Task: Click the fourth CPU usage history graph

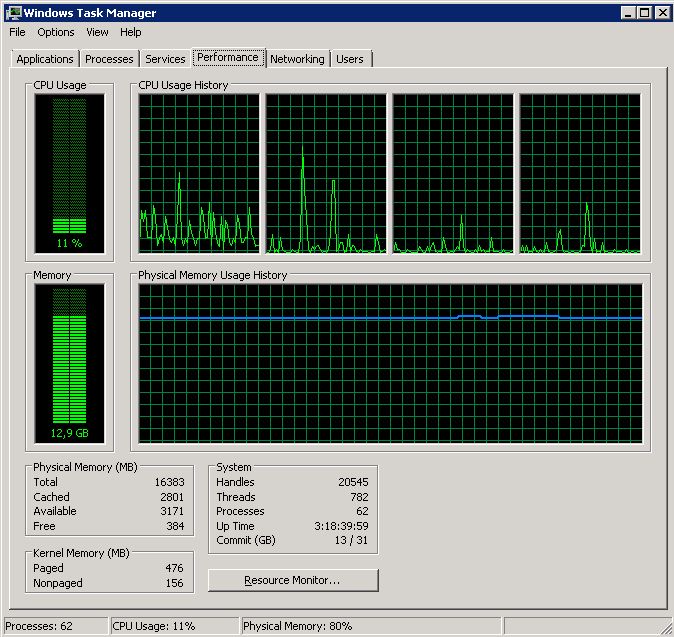Action: 580,174
